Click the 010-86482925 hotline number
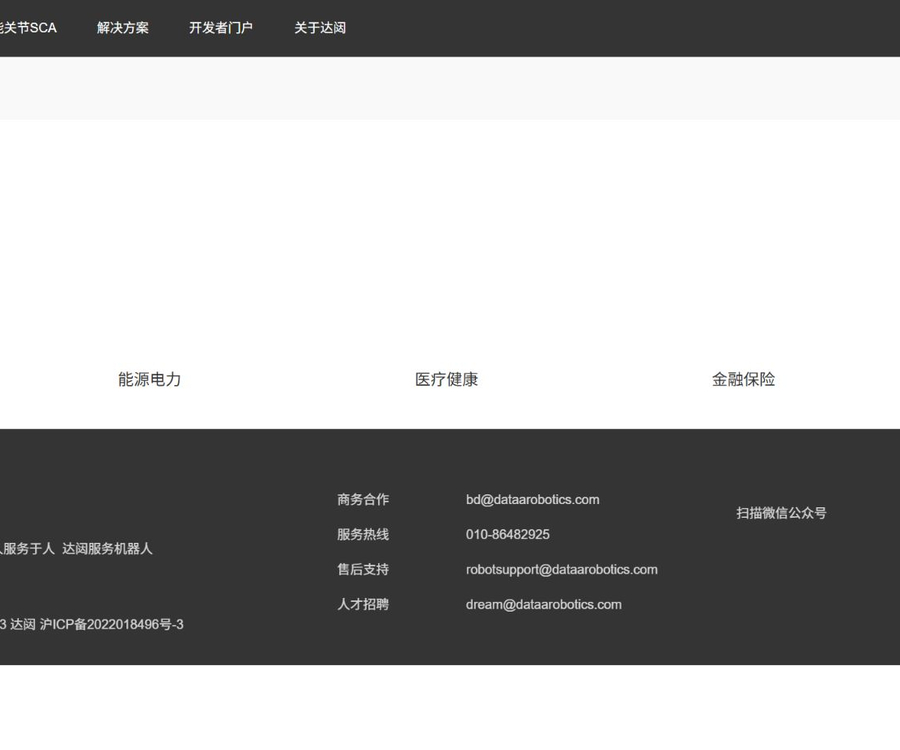 coord(508,535)
